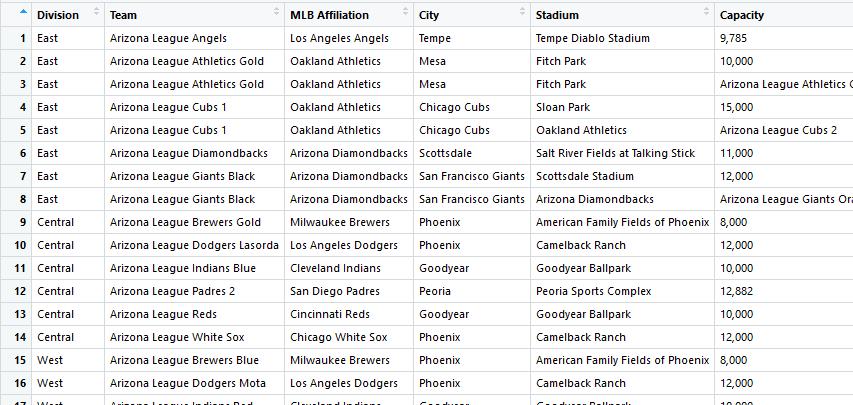Select the San Diego Padres affiliation cell

click(335, 291)
